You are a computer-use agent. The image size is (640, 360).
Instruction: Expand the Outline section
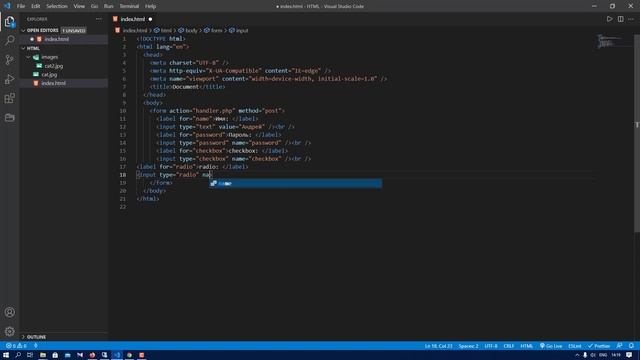point(23,337)
